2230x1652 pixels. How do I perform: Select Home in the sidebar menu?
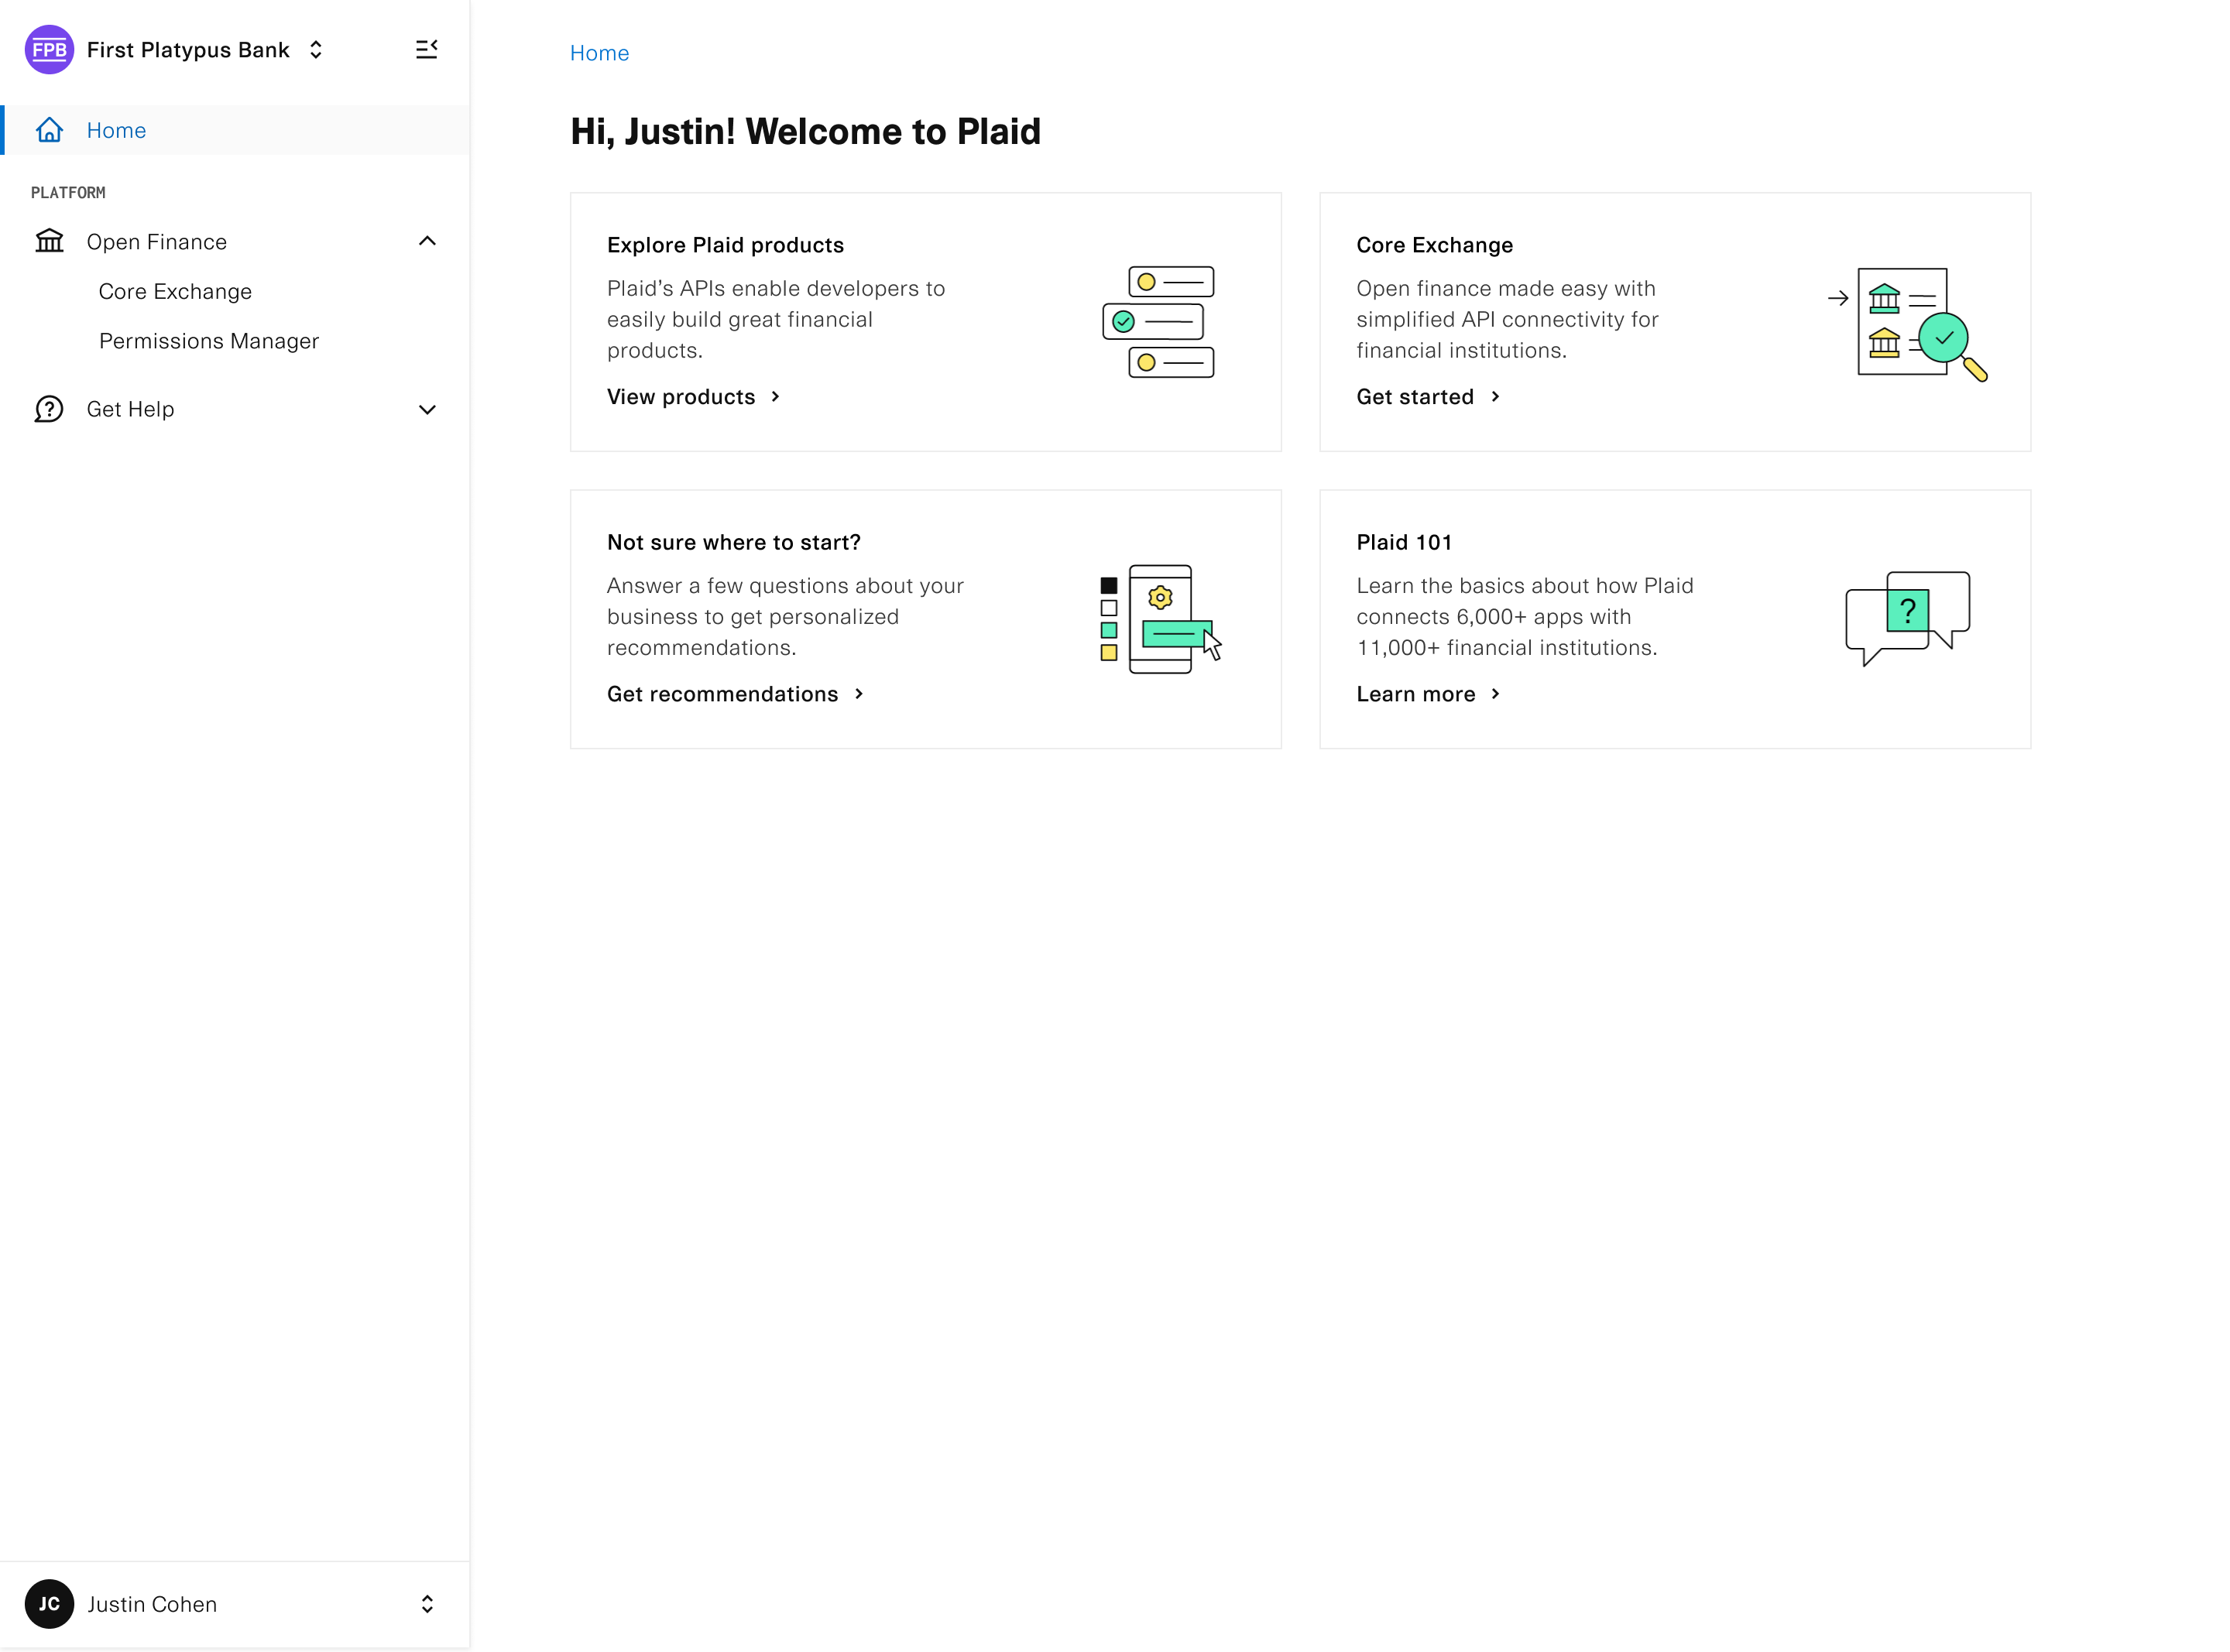point(236,130)
